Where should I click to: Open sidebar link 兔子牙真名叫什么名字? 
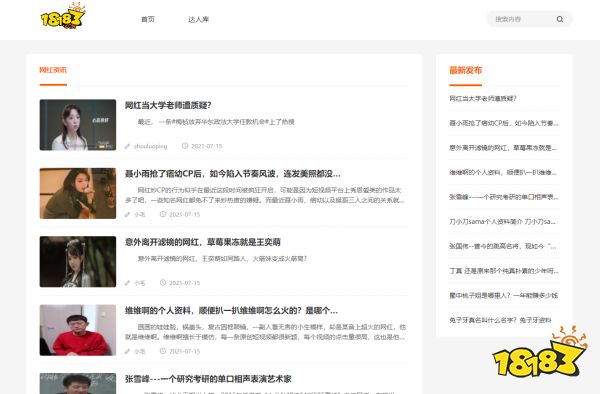click(500, 320)
